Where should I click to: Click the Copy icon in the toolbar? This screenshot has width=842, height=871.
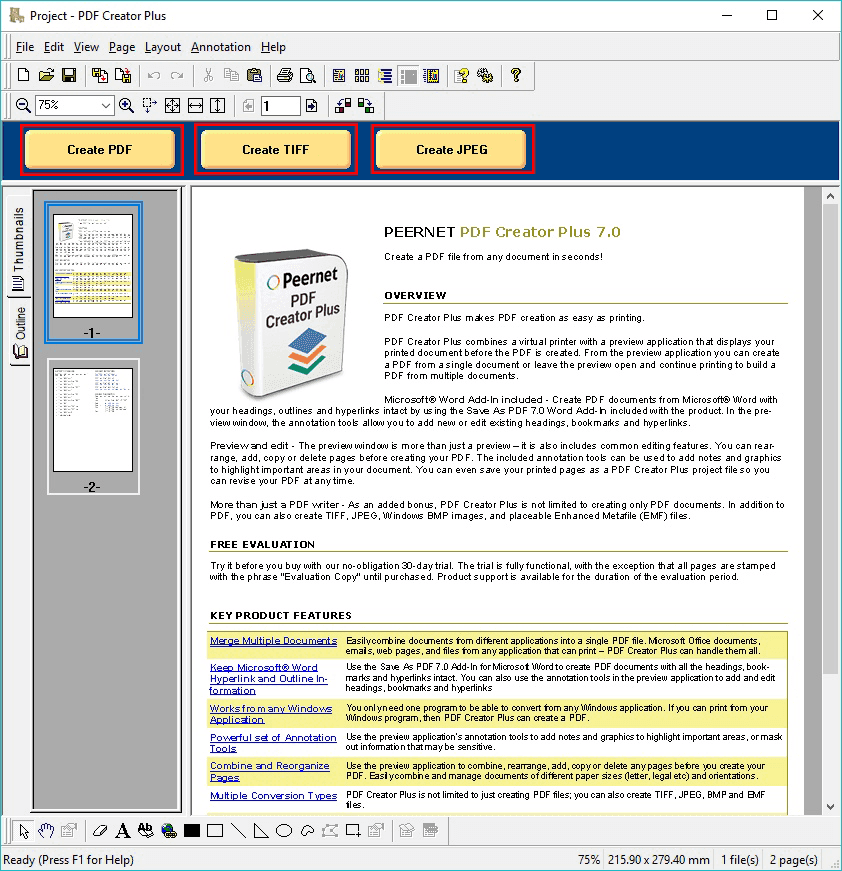(x=231, y=75)
